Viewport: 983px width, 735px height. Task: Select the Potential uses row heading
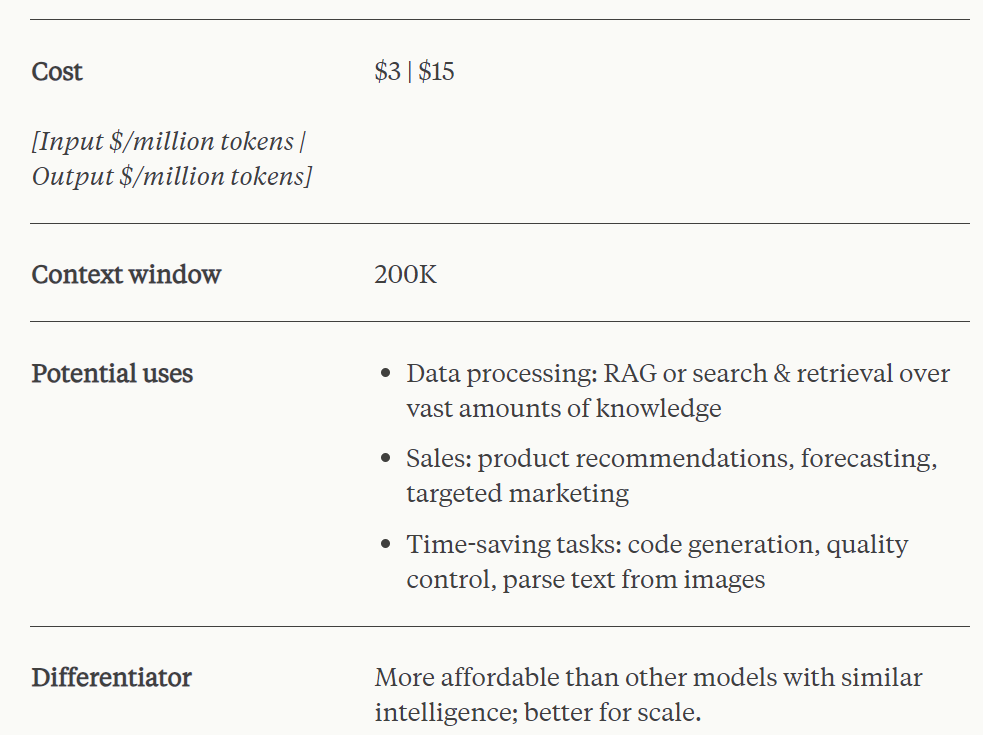pos(112,374)
